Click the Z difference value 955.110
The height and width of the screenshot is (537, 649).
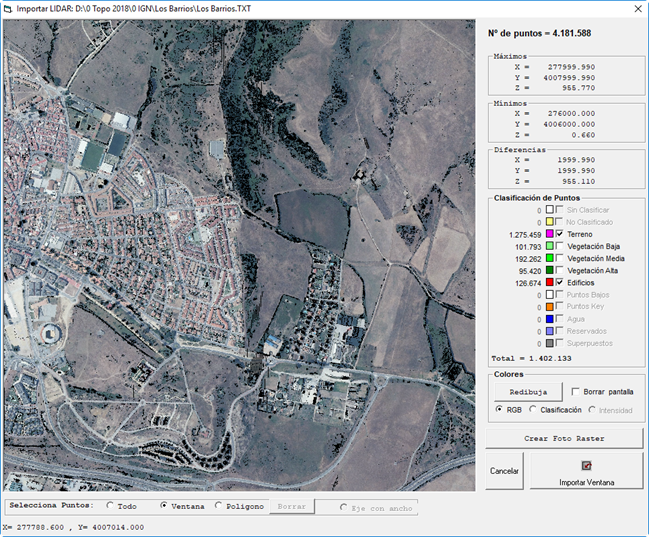[x=578, y=181]
